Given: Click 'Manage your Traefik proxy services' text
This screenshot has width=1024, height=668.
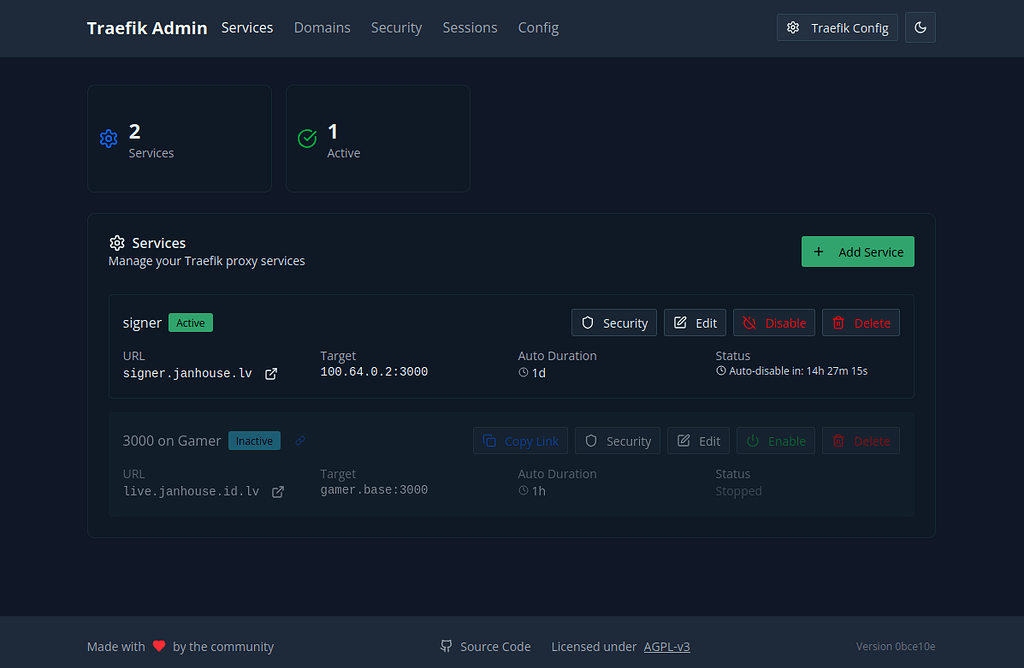Looking at the screenshot, I should [x=206, y=261].
